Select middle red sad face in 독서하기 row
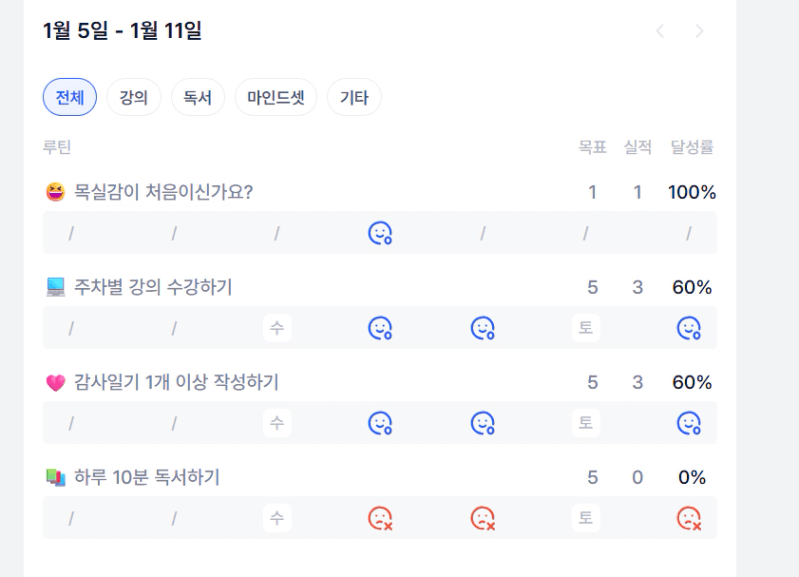The width and height of the screenshot is (799, 577). 483,518
